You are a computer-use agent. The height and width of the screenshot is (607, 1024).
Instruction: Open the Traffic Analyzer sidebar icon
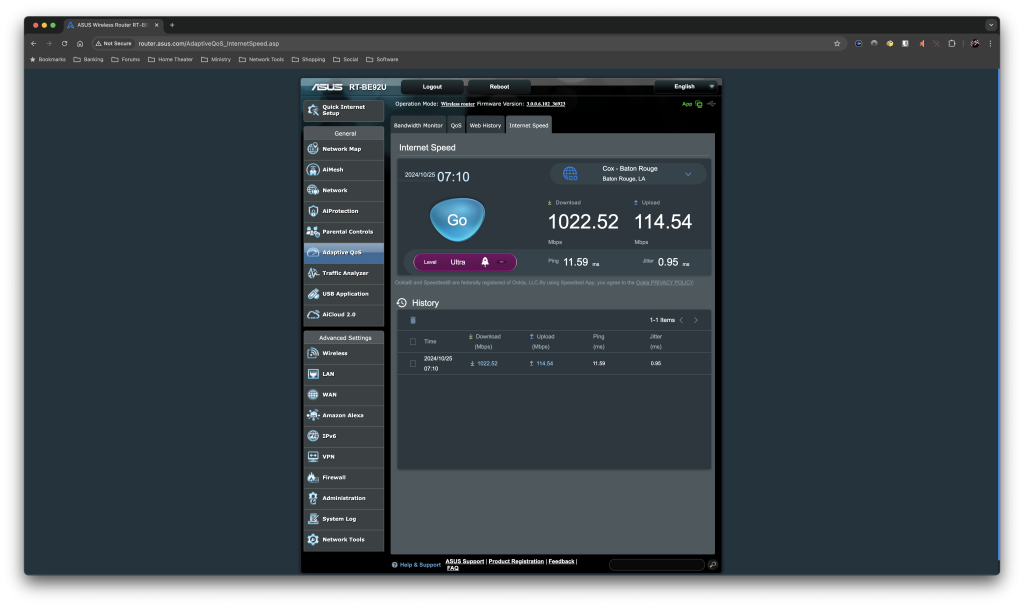[313, 273]
